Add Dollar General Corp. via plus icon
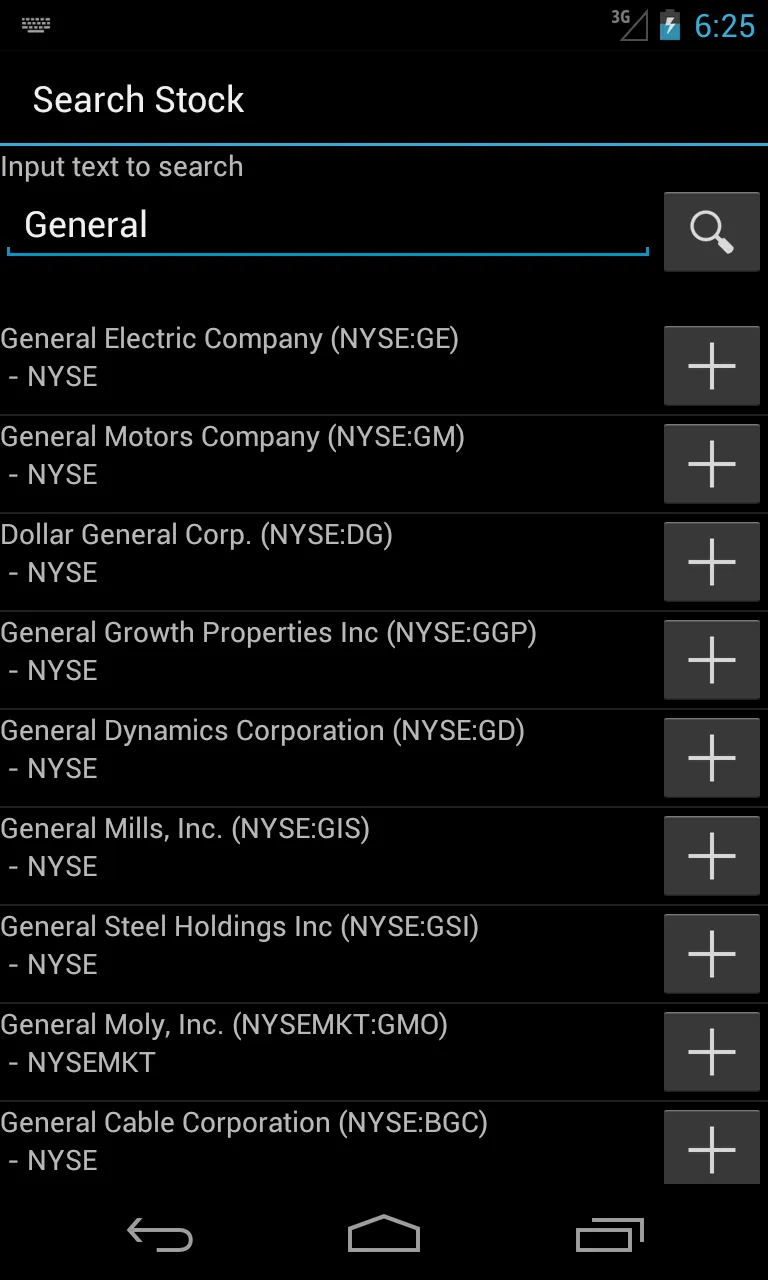 coord(712,562)
